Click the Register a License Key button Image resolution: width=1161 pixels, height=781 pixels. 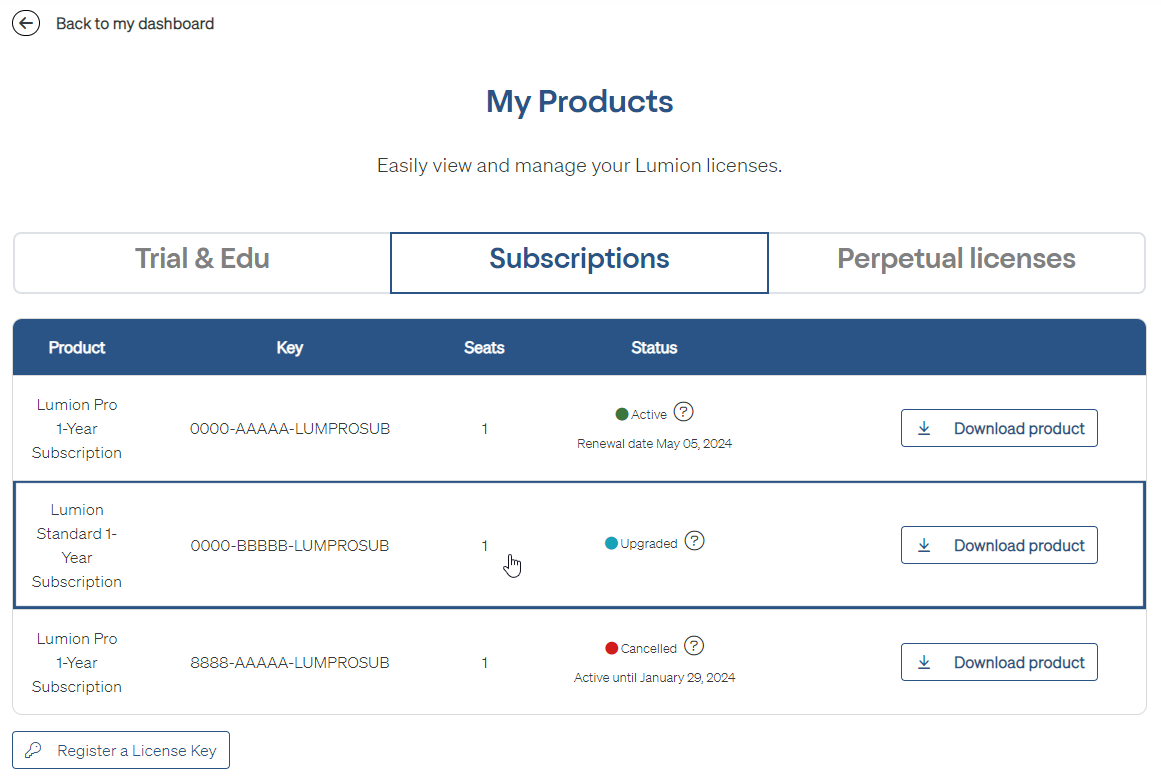pos(121,750)
